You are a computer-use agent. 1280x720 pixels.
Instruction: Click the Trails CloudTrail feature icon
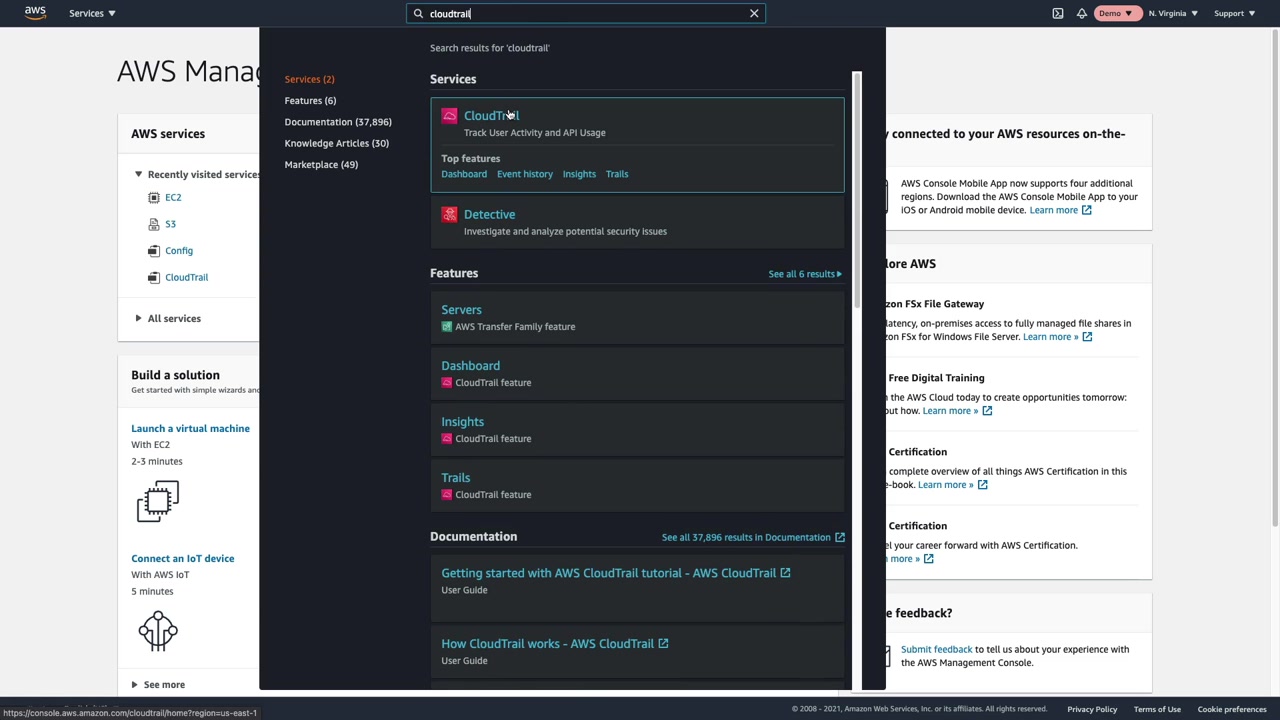447,495
